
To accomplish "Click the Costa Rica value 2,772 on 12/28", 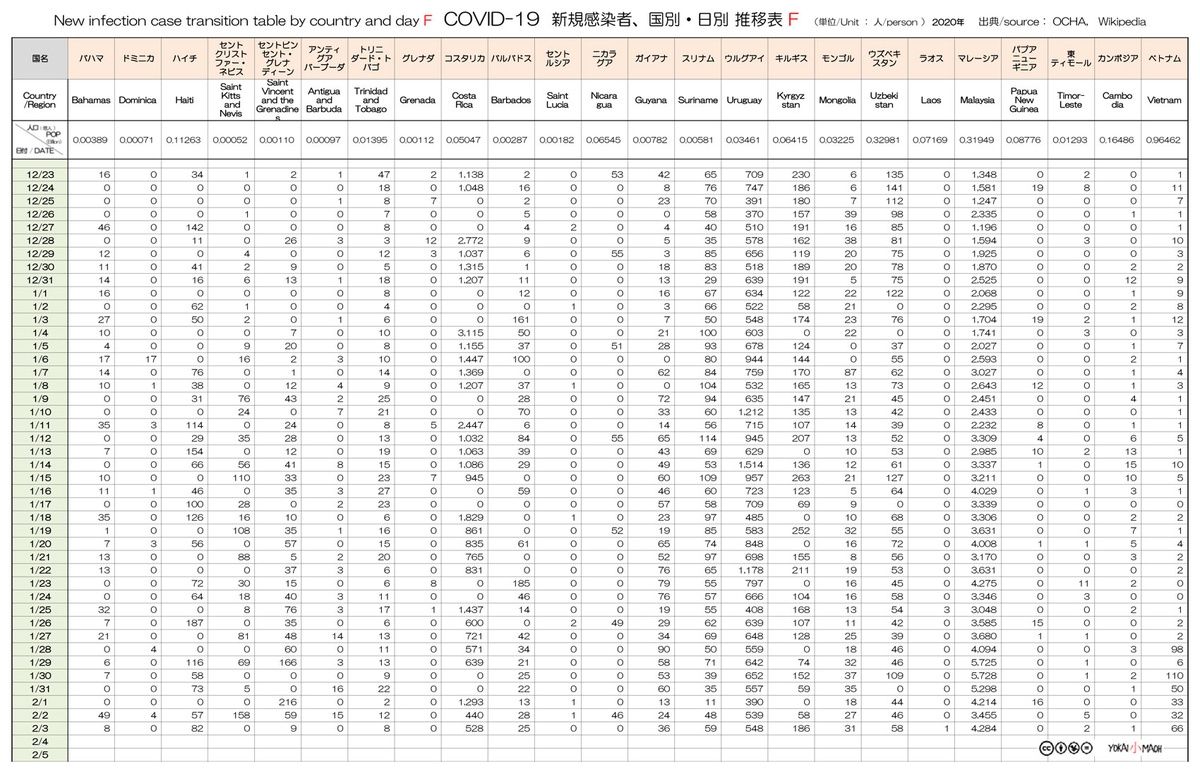I will (x=470, y=241).
